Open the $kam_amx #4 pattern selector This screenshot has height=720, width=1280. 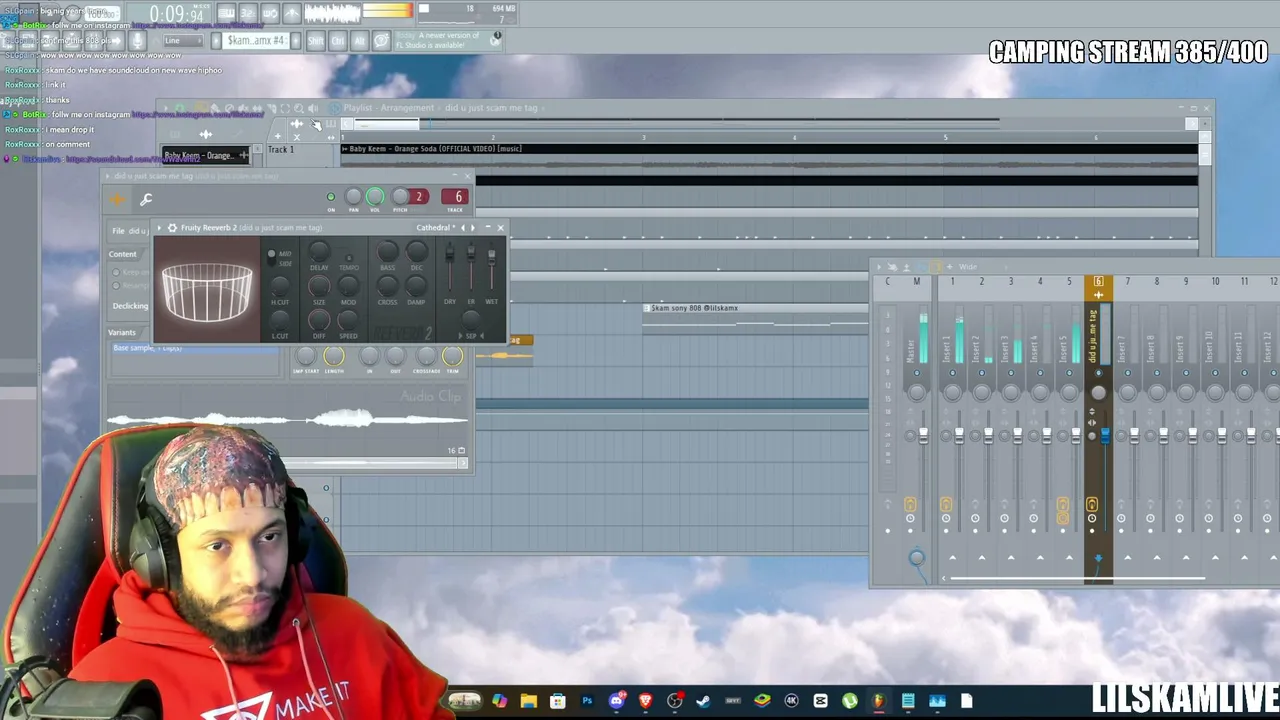(257, 41)
